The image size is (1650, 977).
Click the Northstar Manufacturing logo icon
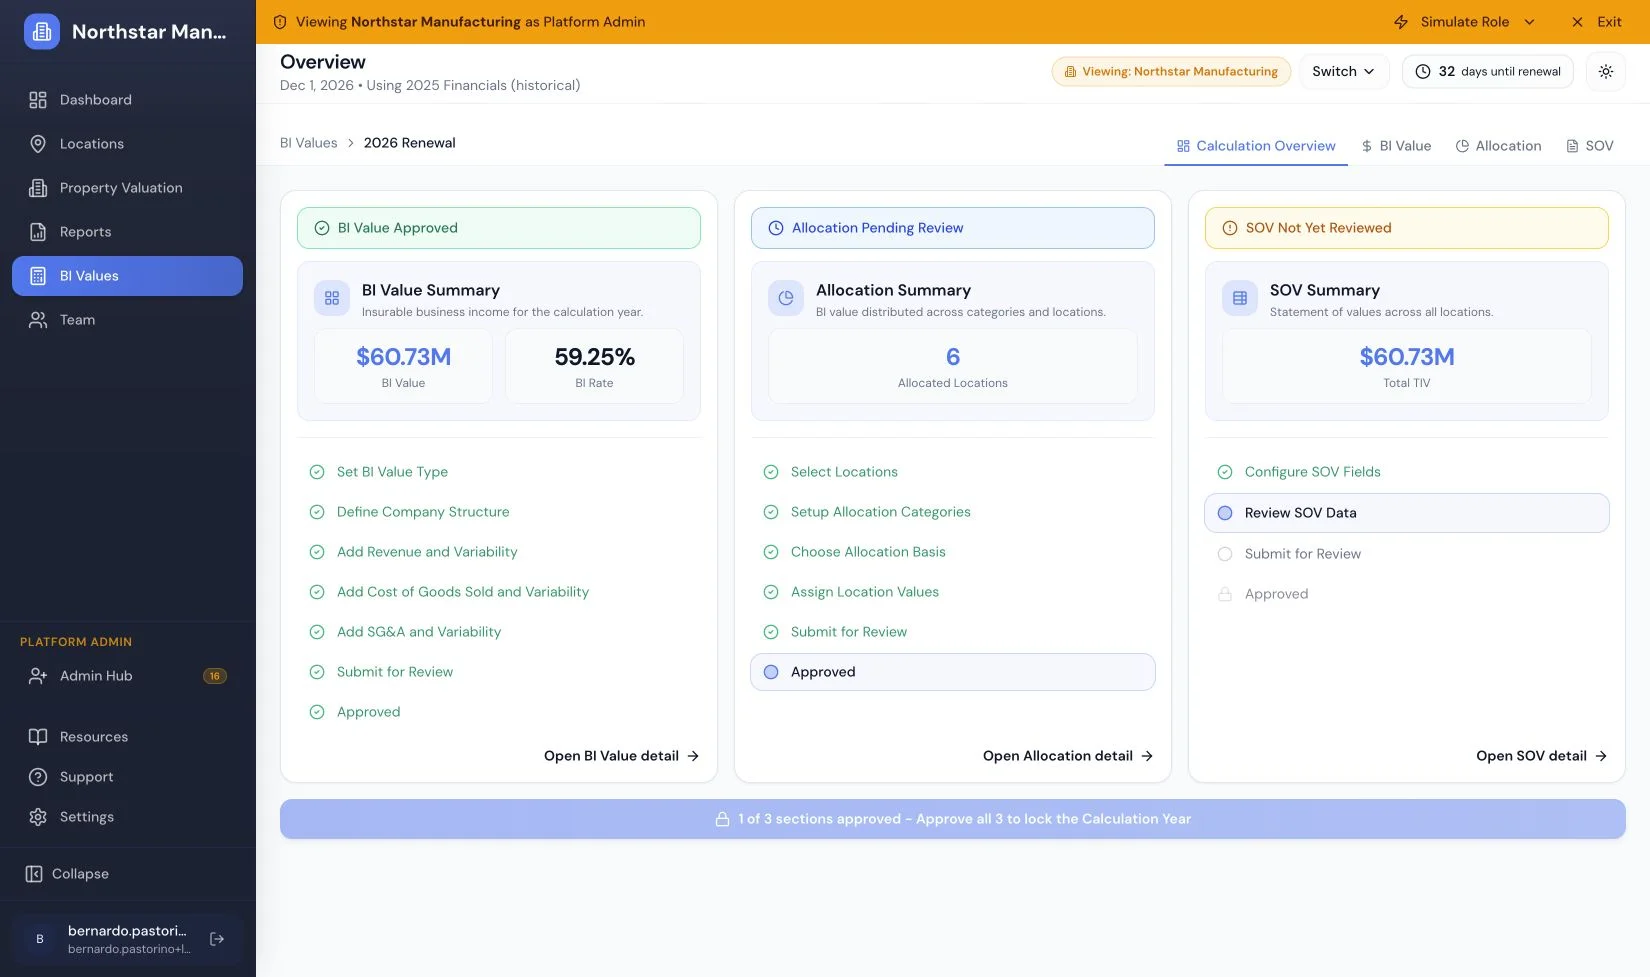pos(42,32)
